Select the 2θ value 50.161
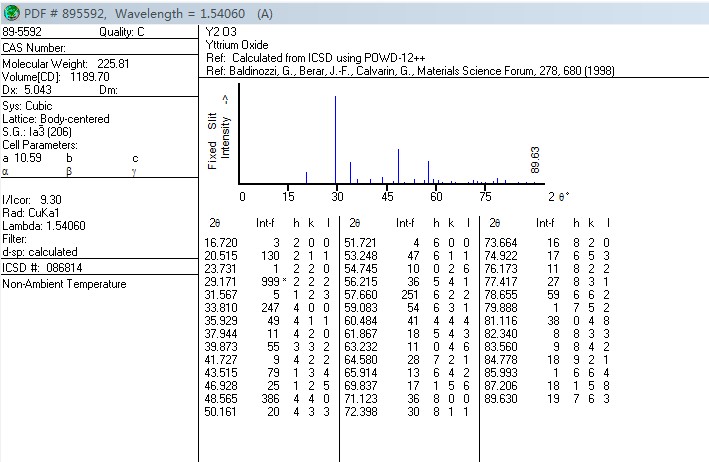 click(221, 412)
